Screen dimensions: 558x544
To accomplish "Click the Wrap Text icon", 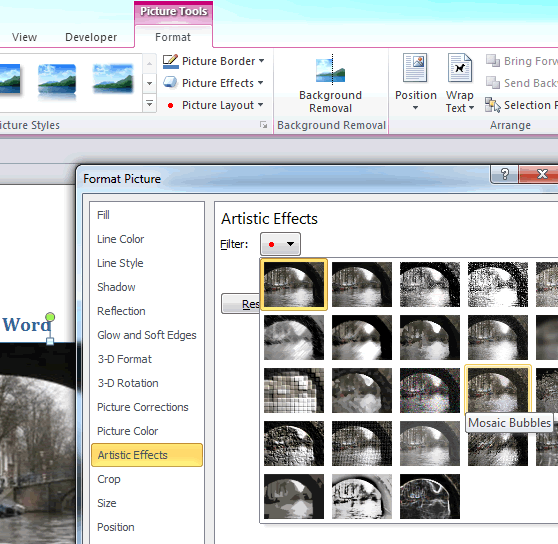I will pyautogui.click(x=460, y=68).
